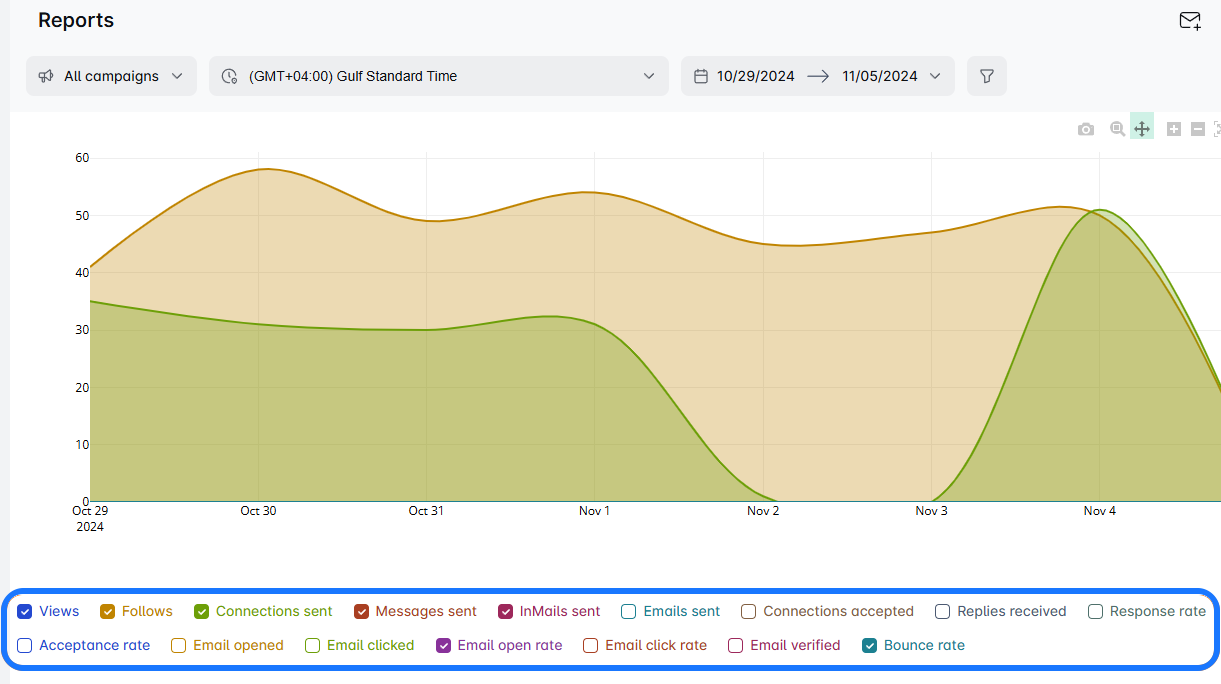Enable the Emails sent checkbox
The image size is (1221, 684).
coord(629,611)
